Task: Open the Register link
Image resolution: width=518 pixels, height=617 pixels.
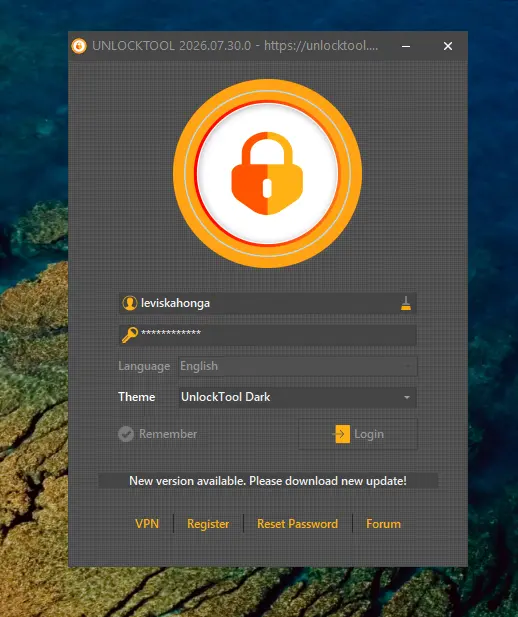Action: pyautogui.click(x=208, y=524)
